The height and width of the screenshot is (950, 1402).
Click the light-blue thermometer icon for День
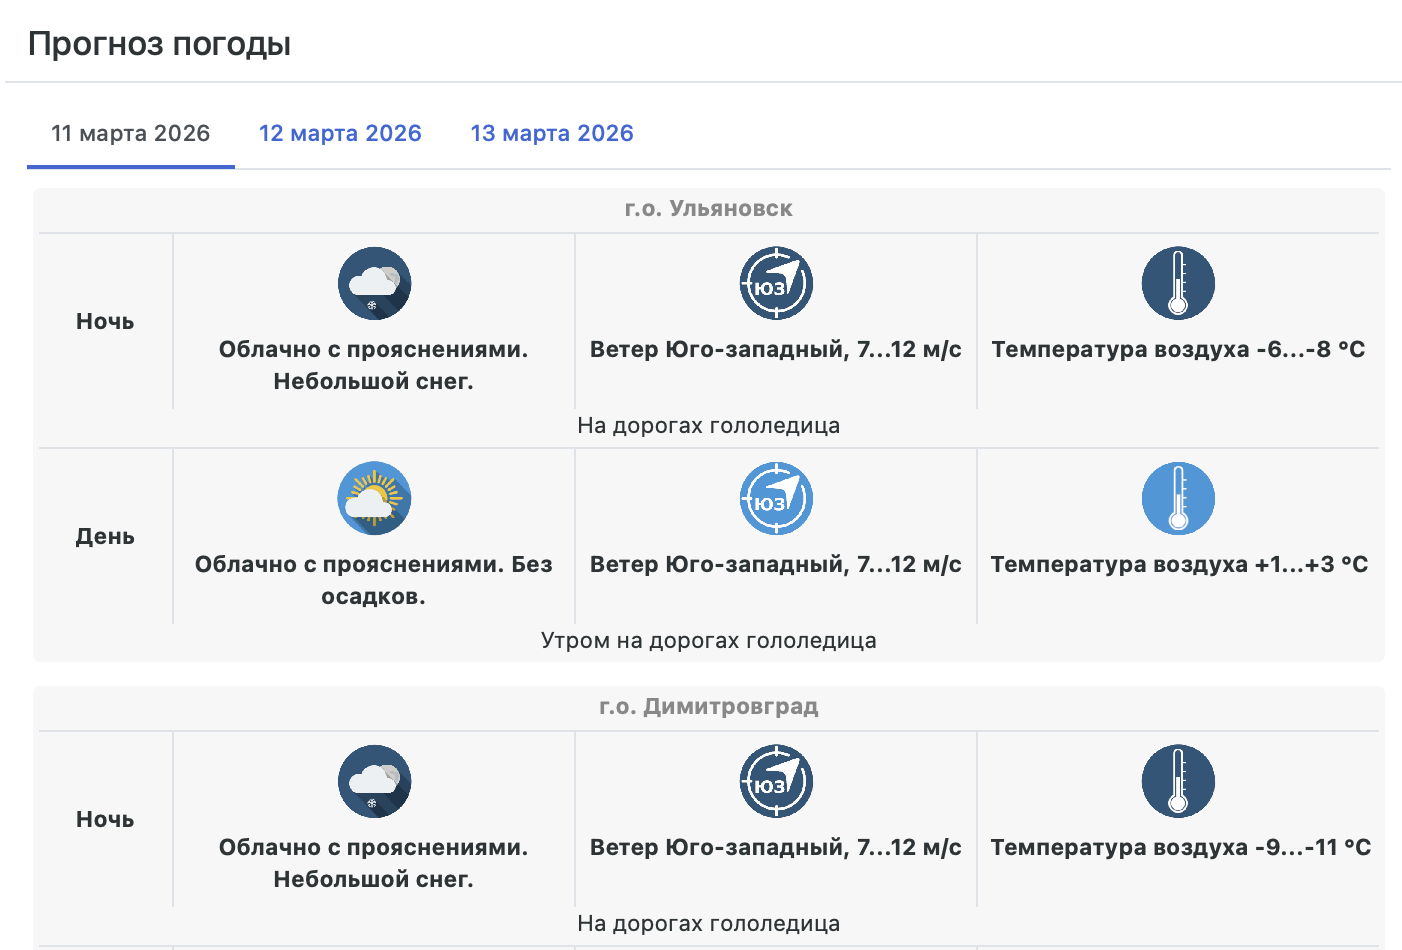(1178, 498)
